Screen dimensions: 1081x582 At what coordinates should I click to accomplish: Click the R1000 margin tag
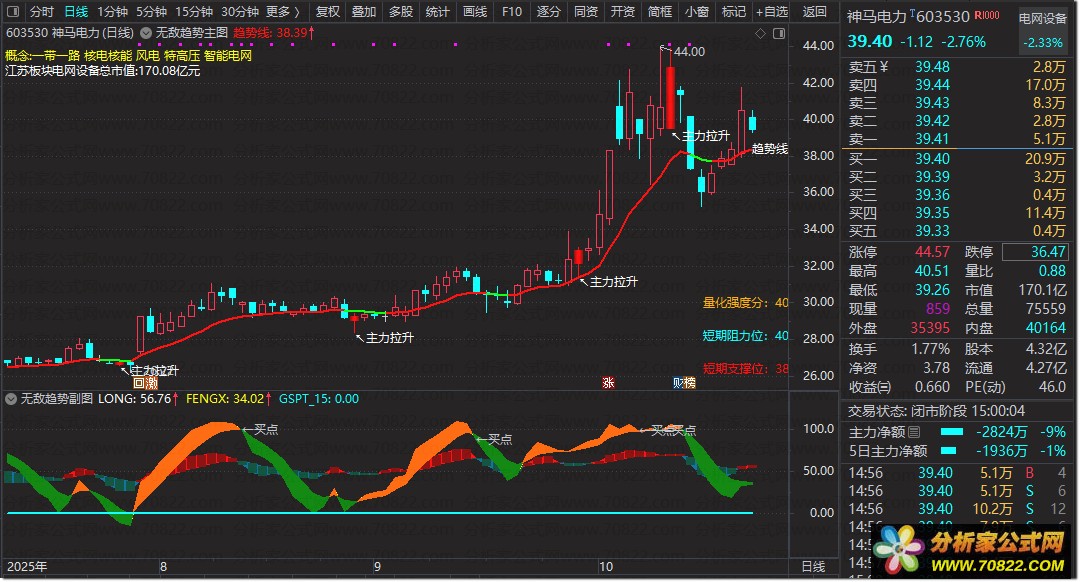987,15
